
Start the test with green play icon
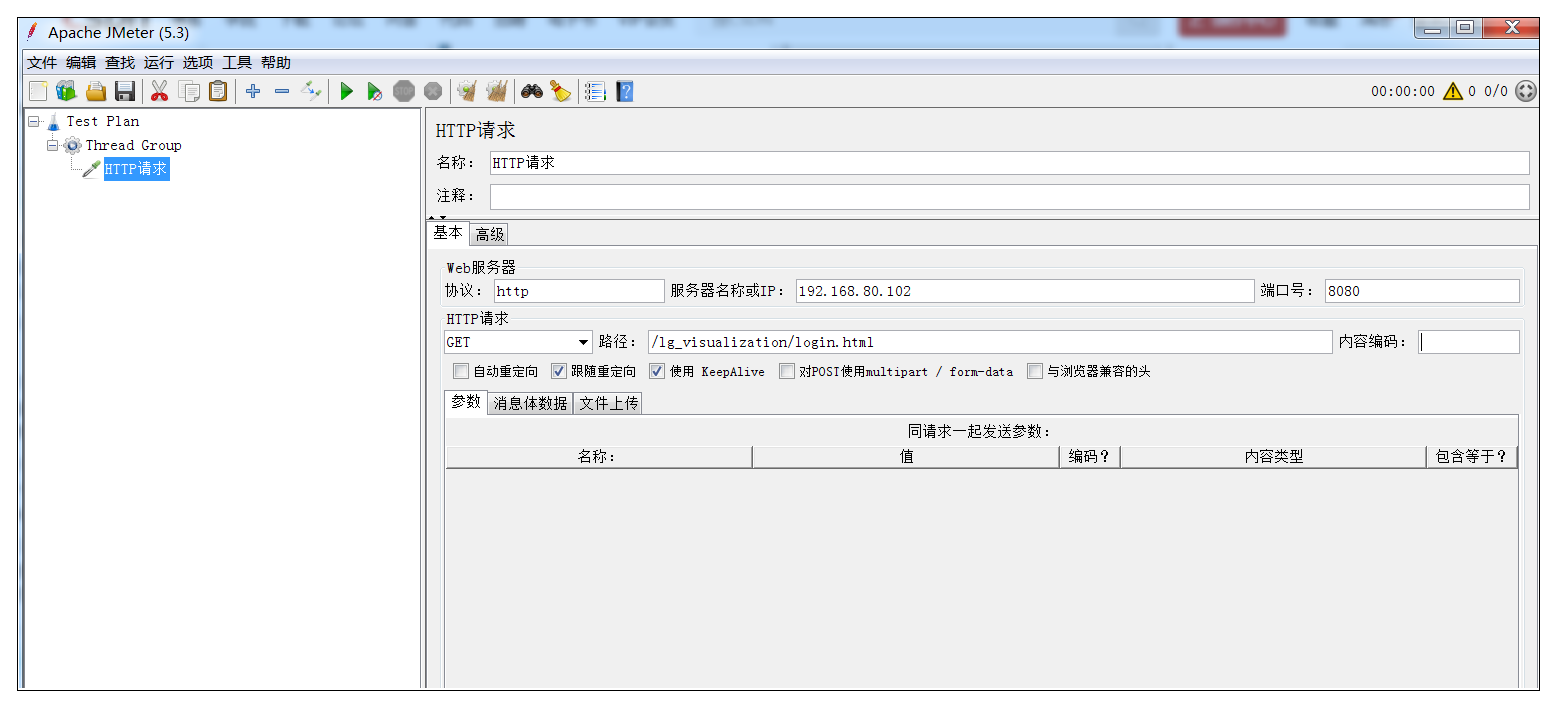point(346,92)
